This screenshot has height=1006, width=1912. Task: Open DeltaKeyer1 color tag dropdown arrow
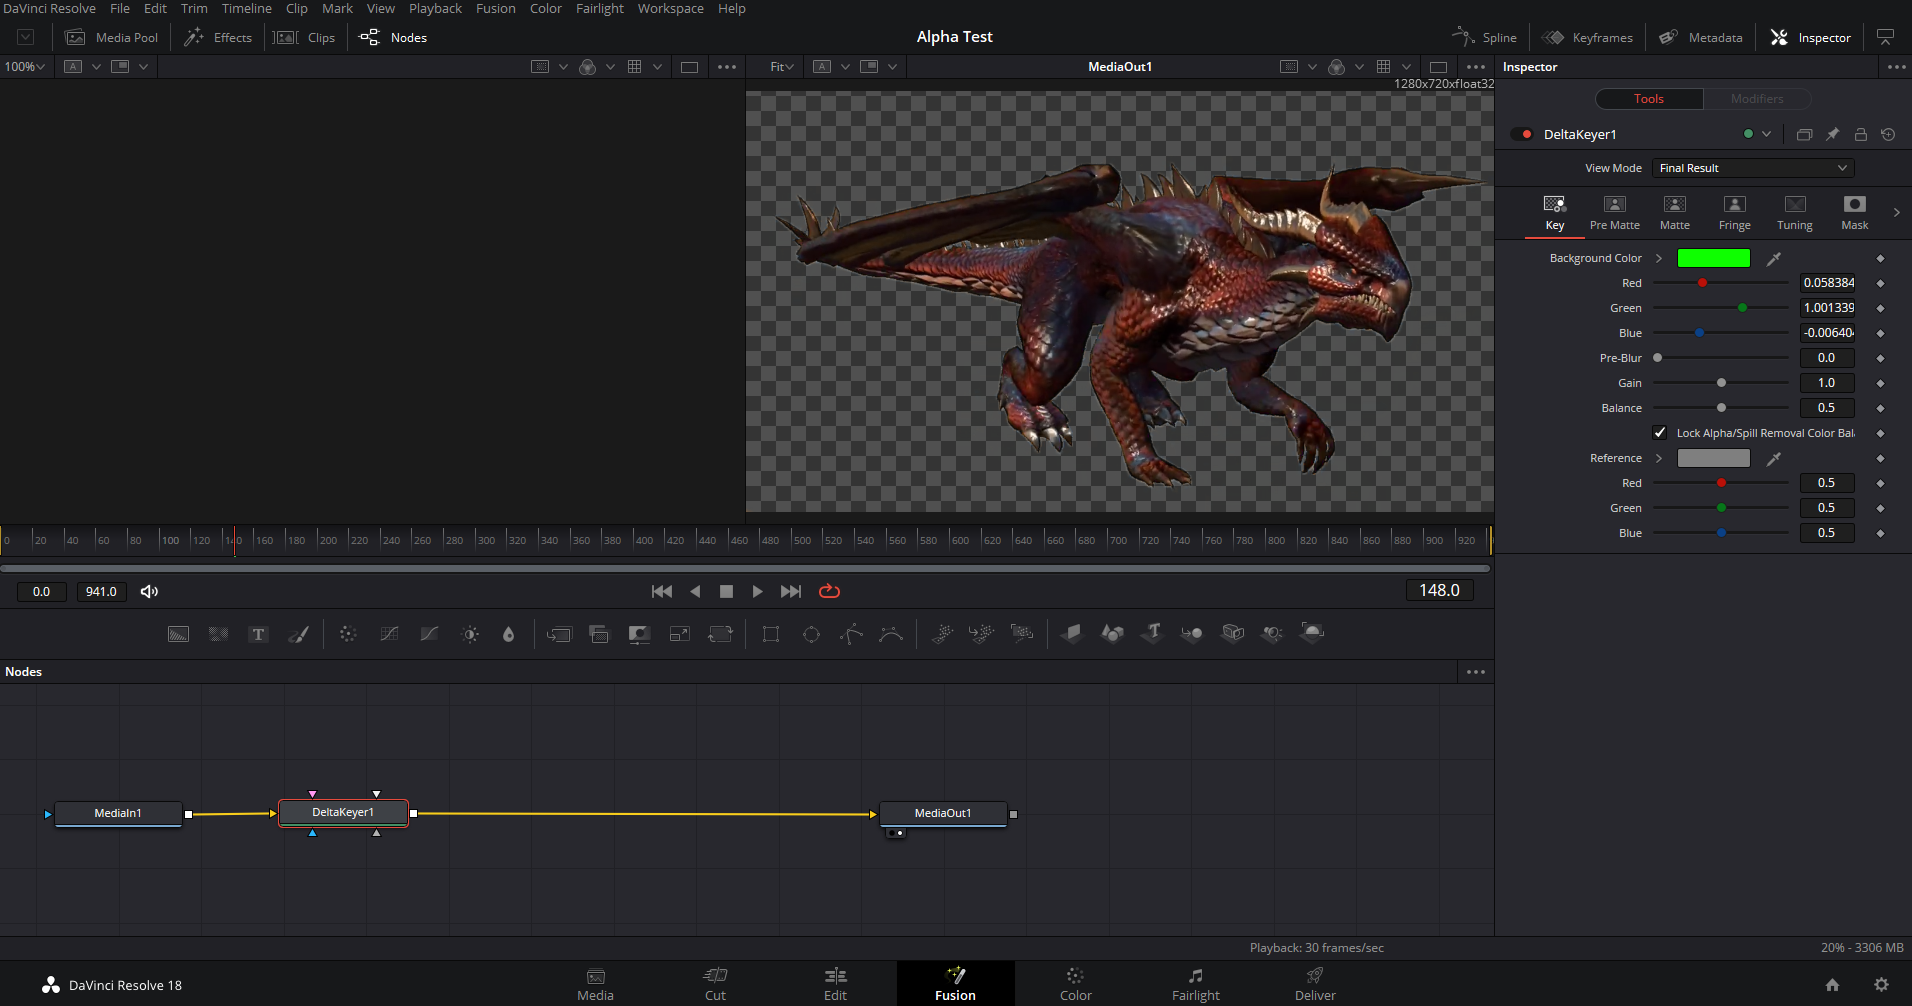click(1766, 134)
